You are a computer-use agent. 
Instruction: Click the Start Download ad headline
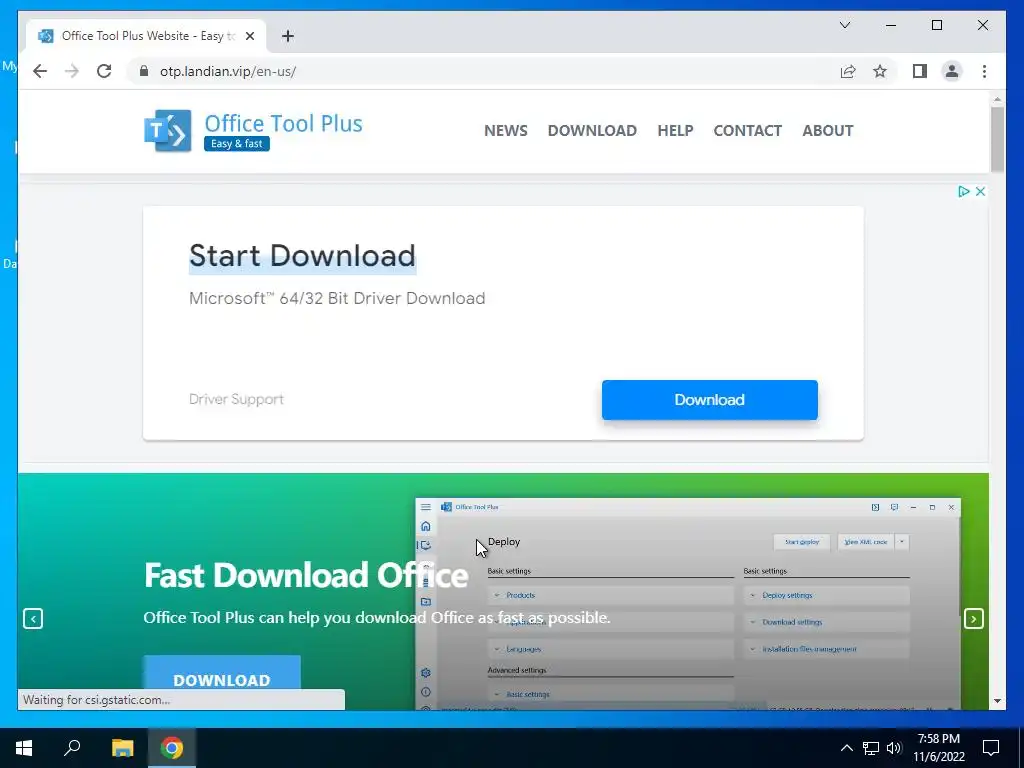pos(302,255)
